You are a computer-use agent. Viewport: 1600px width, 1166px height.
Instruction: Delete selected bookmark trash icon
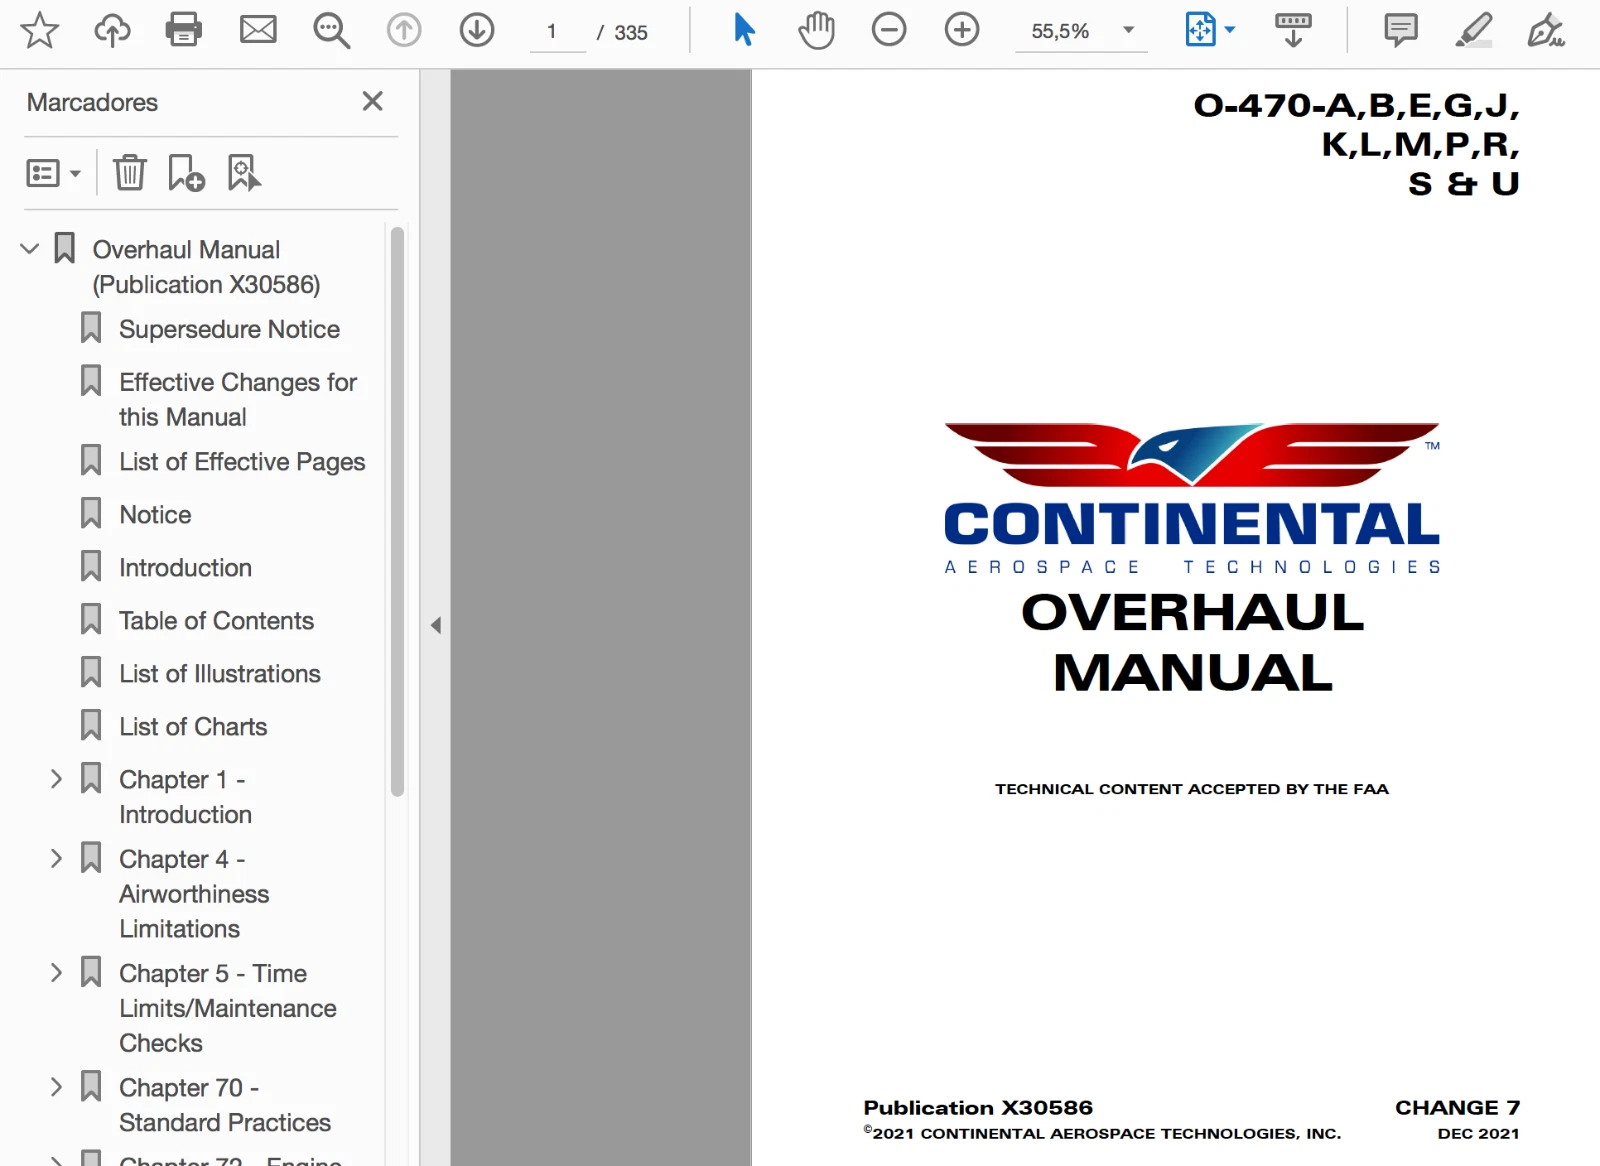click(130, 172)
